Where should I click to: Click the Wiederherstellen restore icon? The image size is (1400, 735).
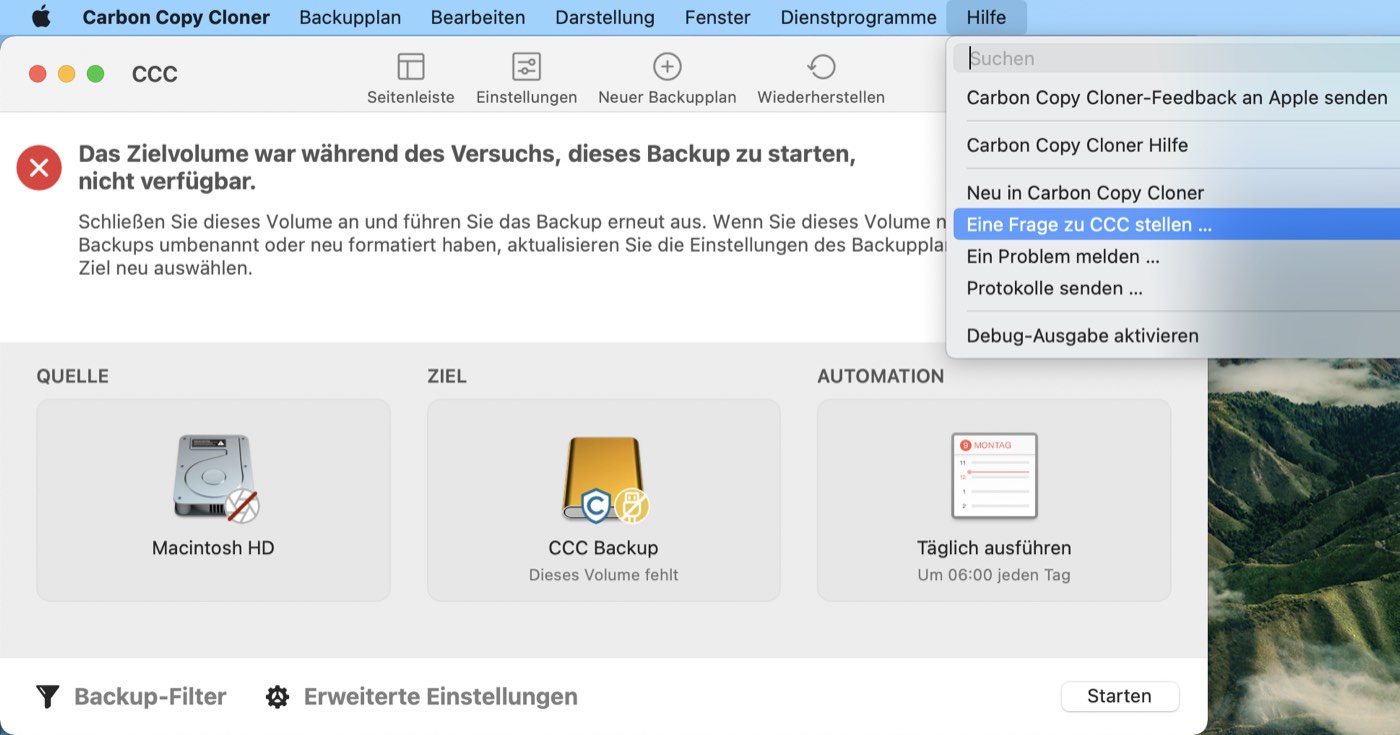(821, 66)
